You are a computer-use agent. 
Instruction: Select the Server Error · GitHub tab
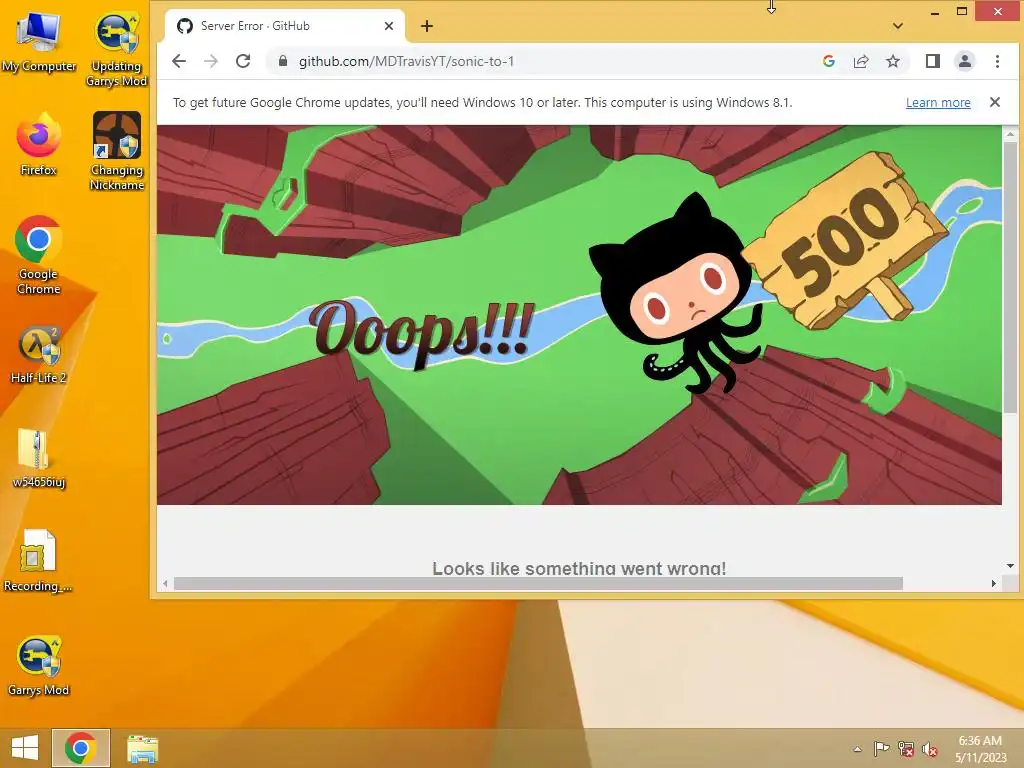285,26
